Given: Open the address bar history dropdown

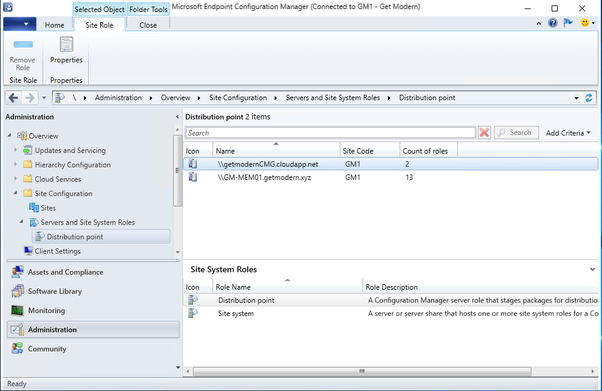Looking at the screenshot, I should click(576, 98).
